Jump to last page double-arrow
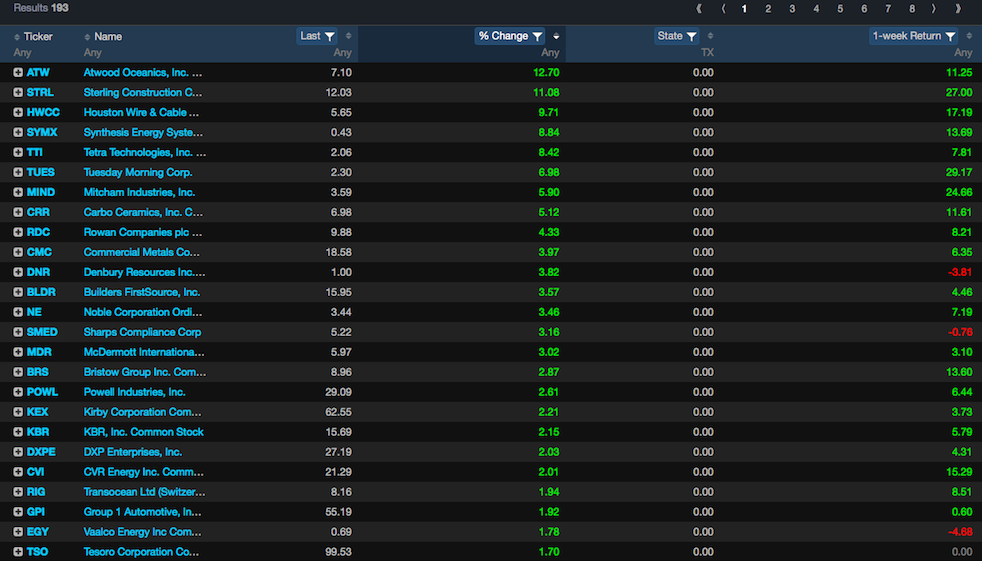The width and height of the screenshot is (982, 561). click(x=958, y=9)
